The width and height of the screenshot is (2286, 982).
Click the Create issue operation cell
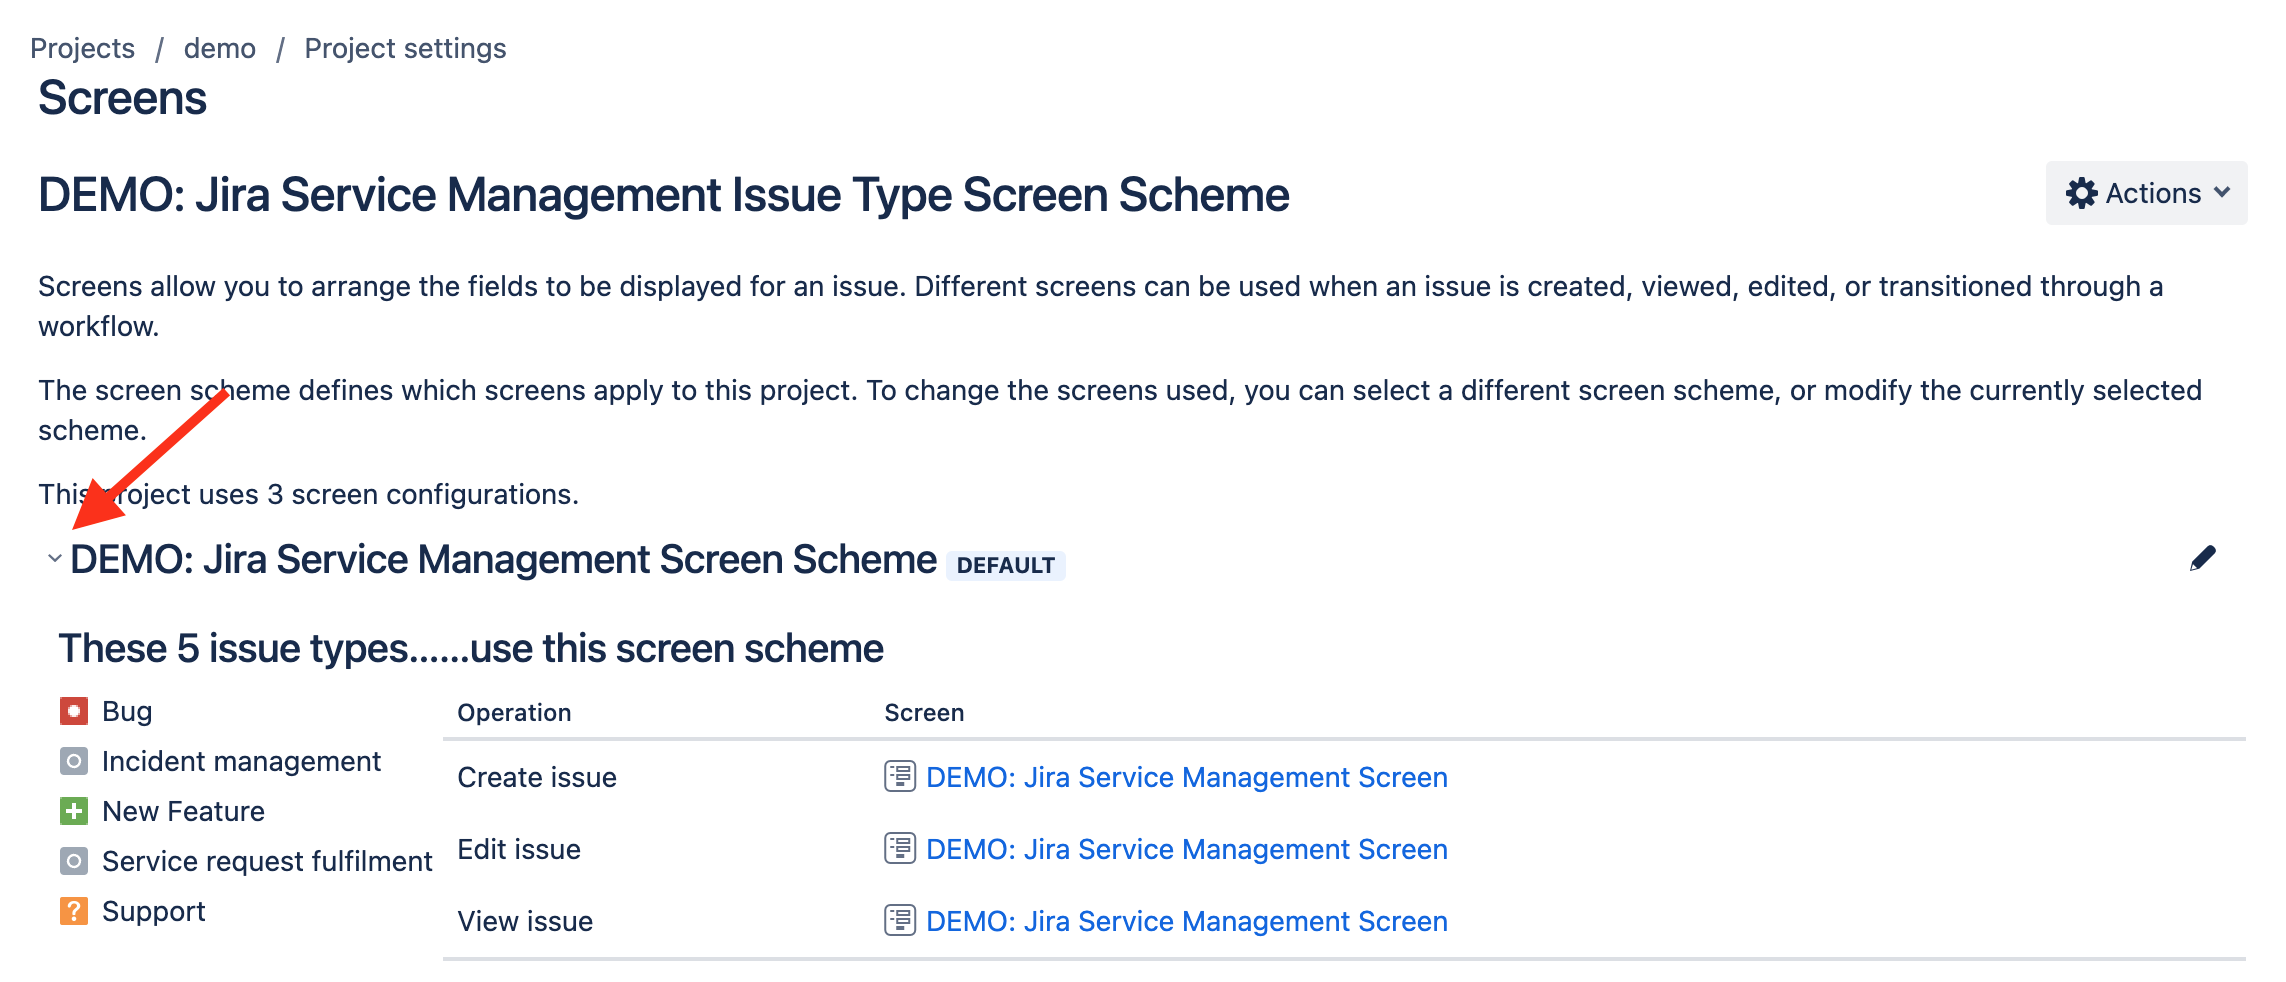tap(537, 777)
